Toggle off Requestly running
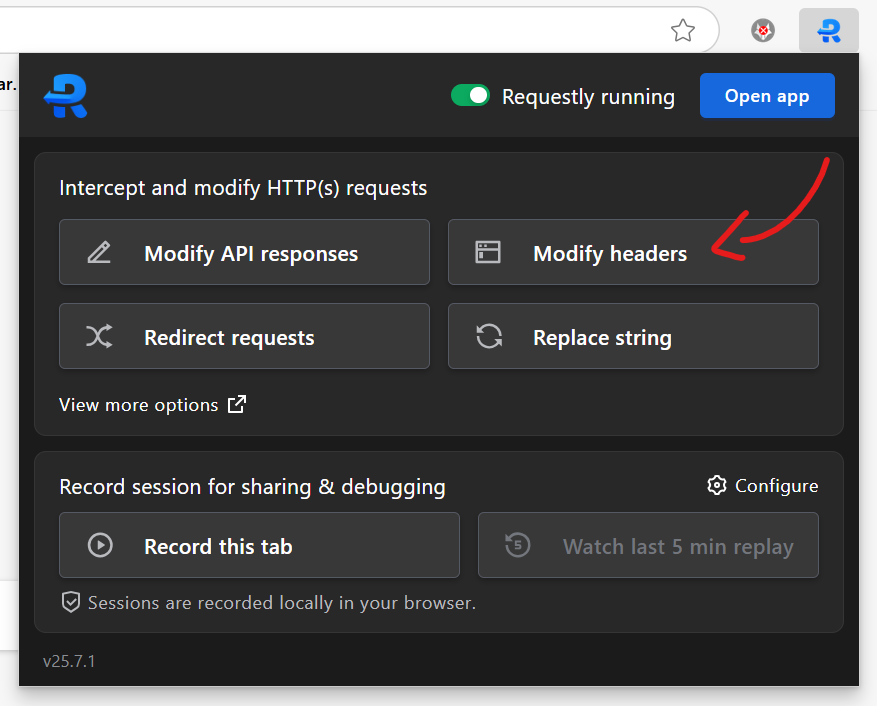This screenshot has width=877, height=706. (471, 95)
